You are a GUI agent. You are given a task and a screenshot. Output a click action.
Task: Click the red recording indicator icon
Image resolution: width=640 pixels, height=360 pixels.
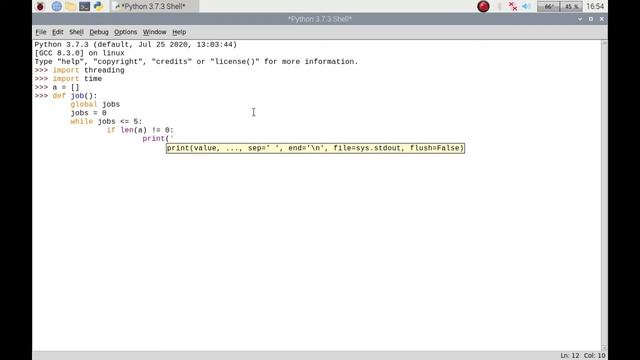pyautogui.click(x=483, y=6)
